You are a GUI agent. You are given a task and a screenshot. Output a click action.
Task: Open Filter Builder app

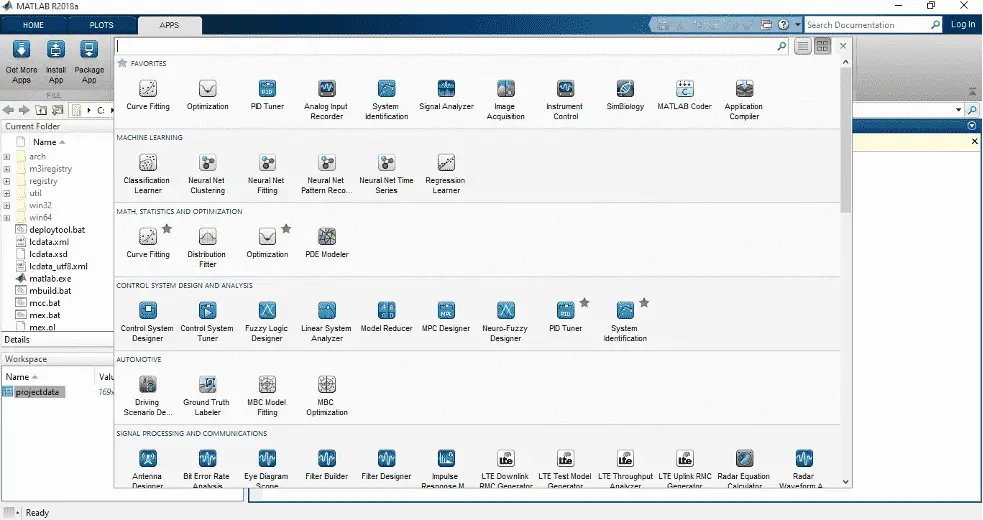(x=327, y=465)
